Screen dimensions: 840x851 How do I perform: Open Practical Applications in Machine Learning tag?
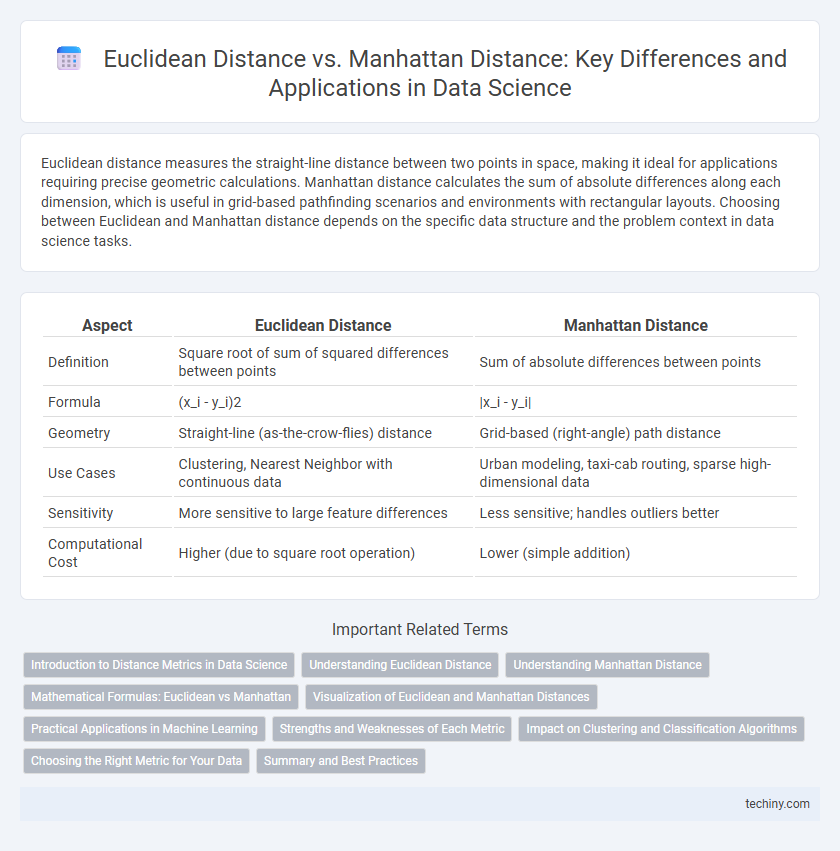pos(144,729)
